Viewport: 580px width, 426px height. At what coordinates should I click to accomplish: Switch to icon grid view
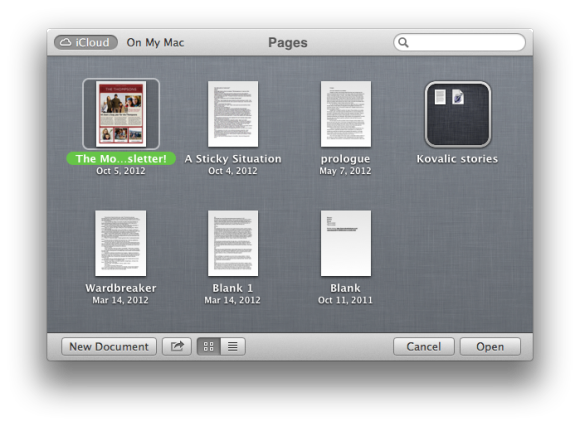pyautogui.click(x=209, y=346)
